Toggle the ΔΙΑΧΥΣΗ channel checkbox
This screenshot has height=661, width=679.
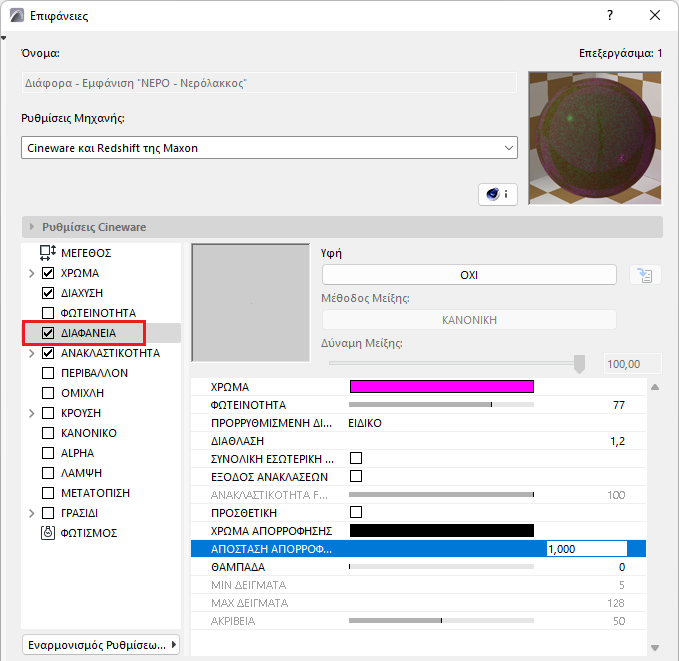point(48,293)
